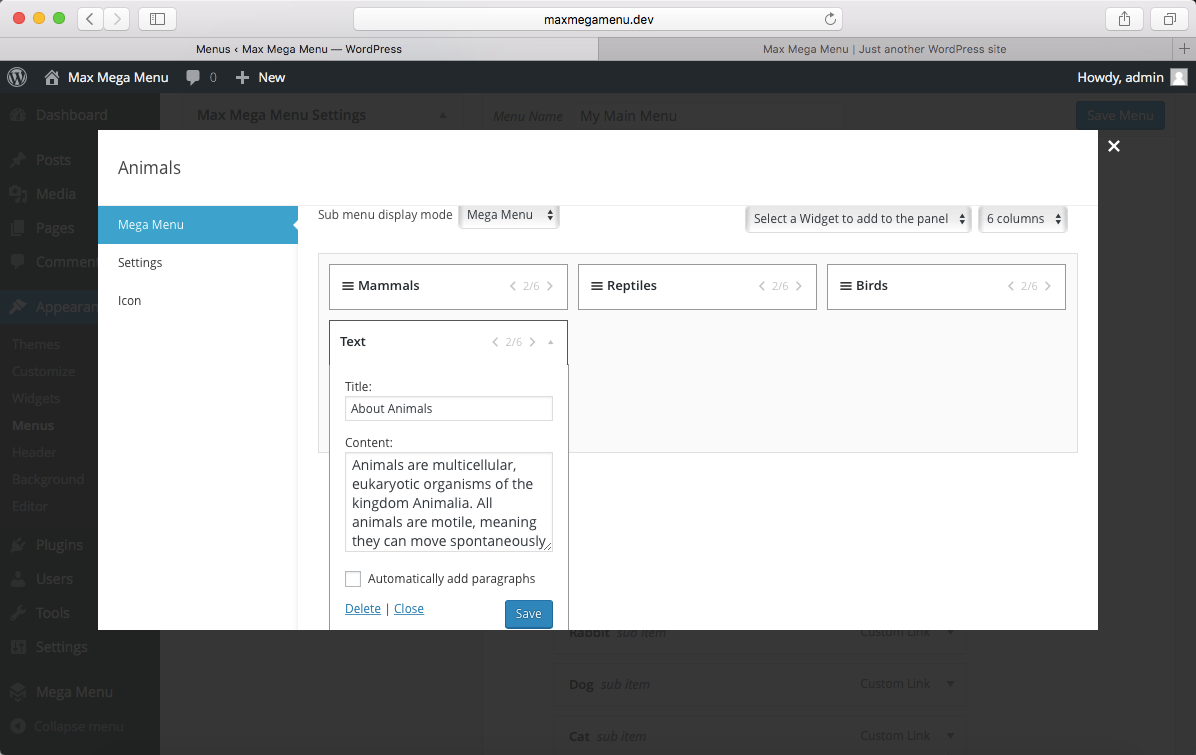Screen dimensions: 1196x755
Task: Grab the Reptiles widget drag handle icon
Action: tap(596, 286)
